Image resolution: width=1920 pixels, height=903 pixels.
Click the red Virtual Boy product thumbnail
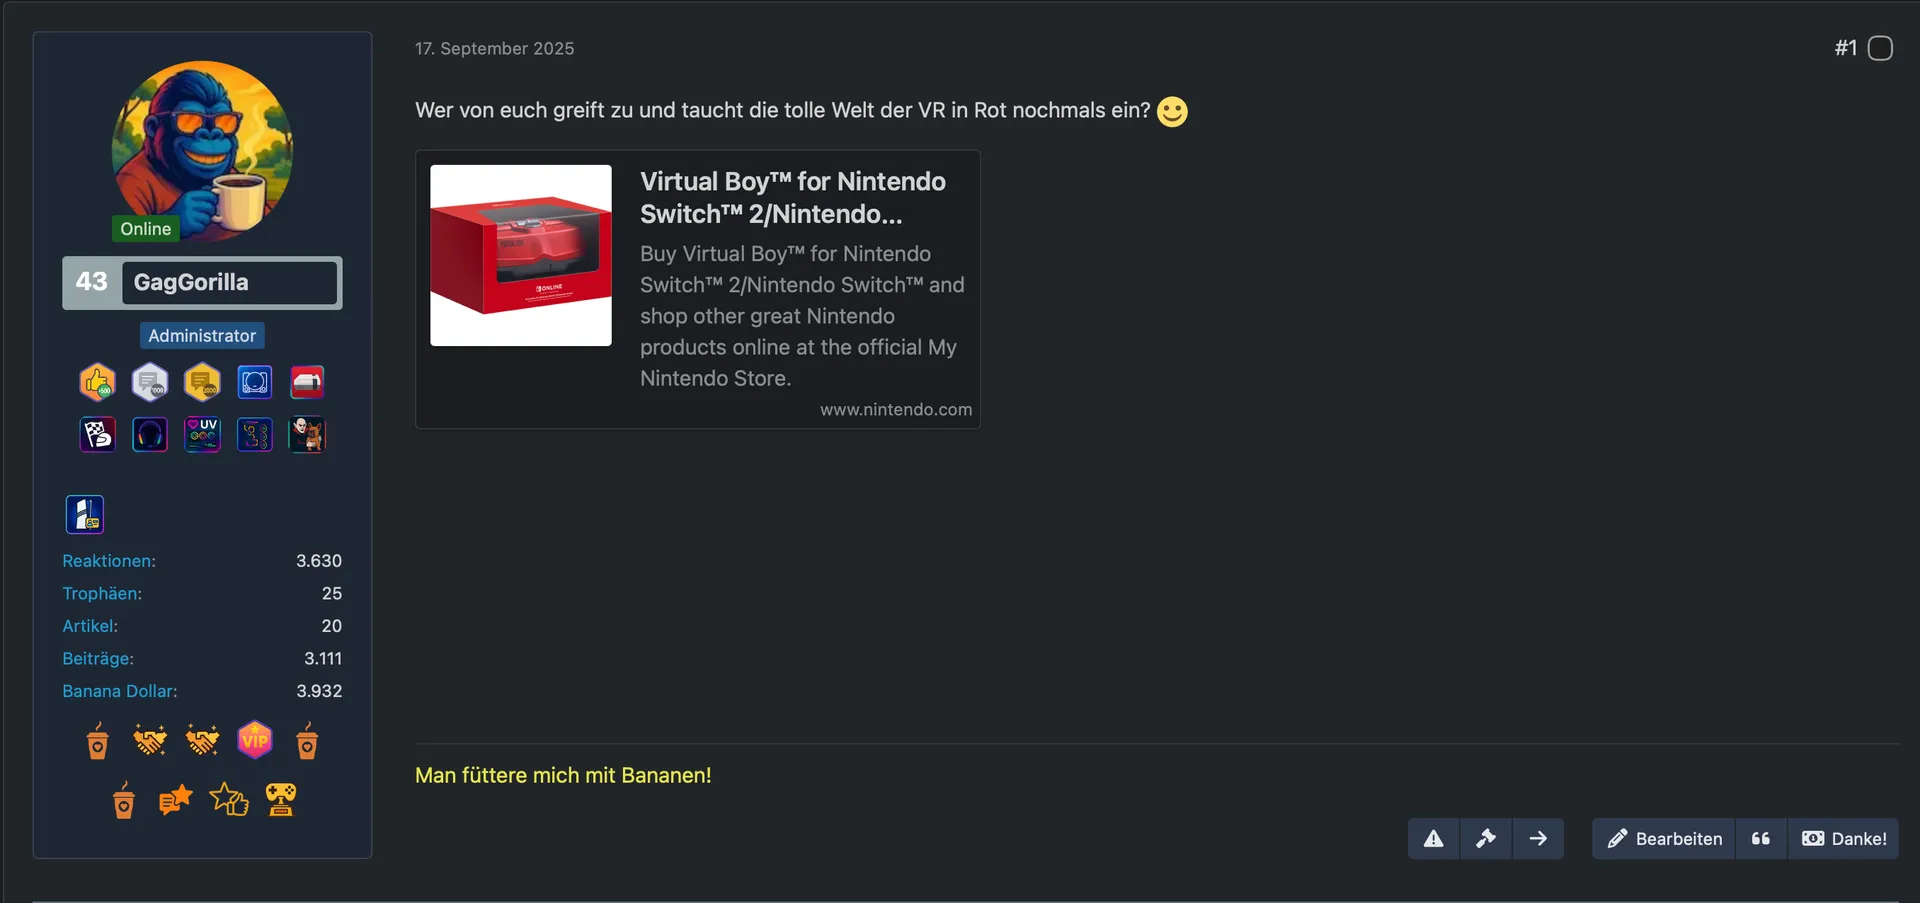(521, 255)
